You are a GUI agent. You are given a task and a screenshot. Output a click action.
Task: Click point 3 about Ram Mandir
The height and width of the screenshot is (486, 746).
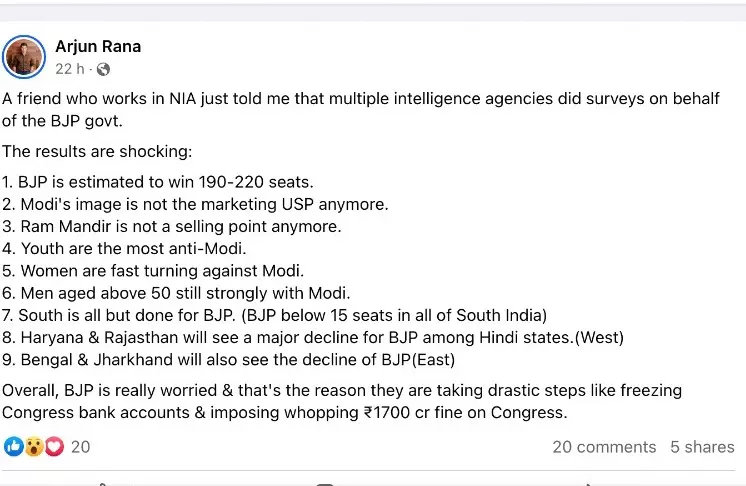tap(172, 226)
